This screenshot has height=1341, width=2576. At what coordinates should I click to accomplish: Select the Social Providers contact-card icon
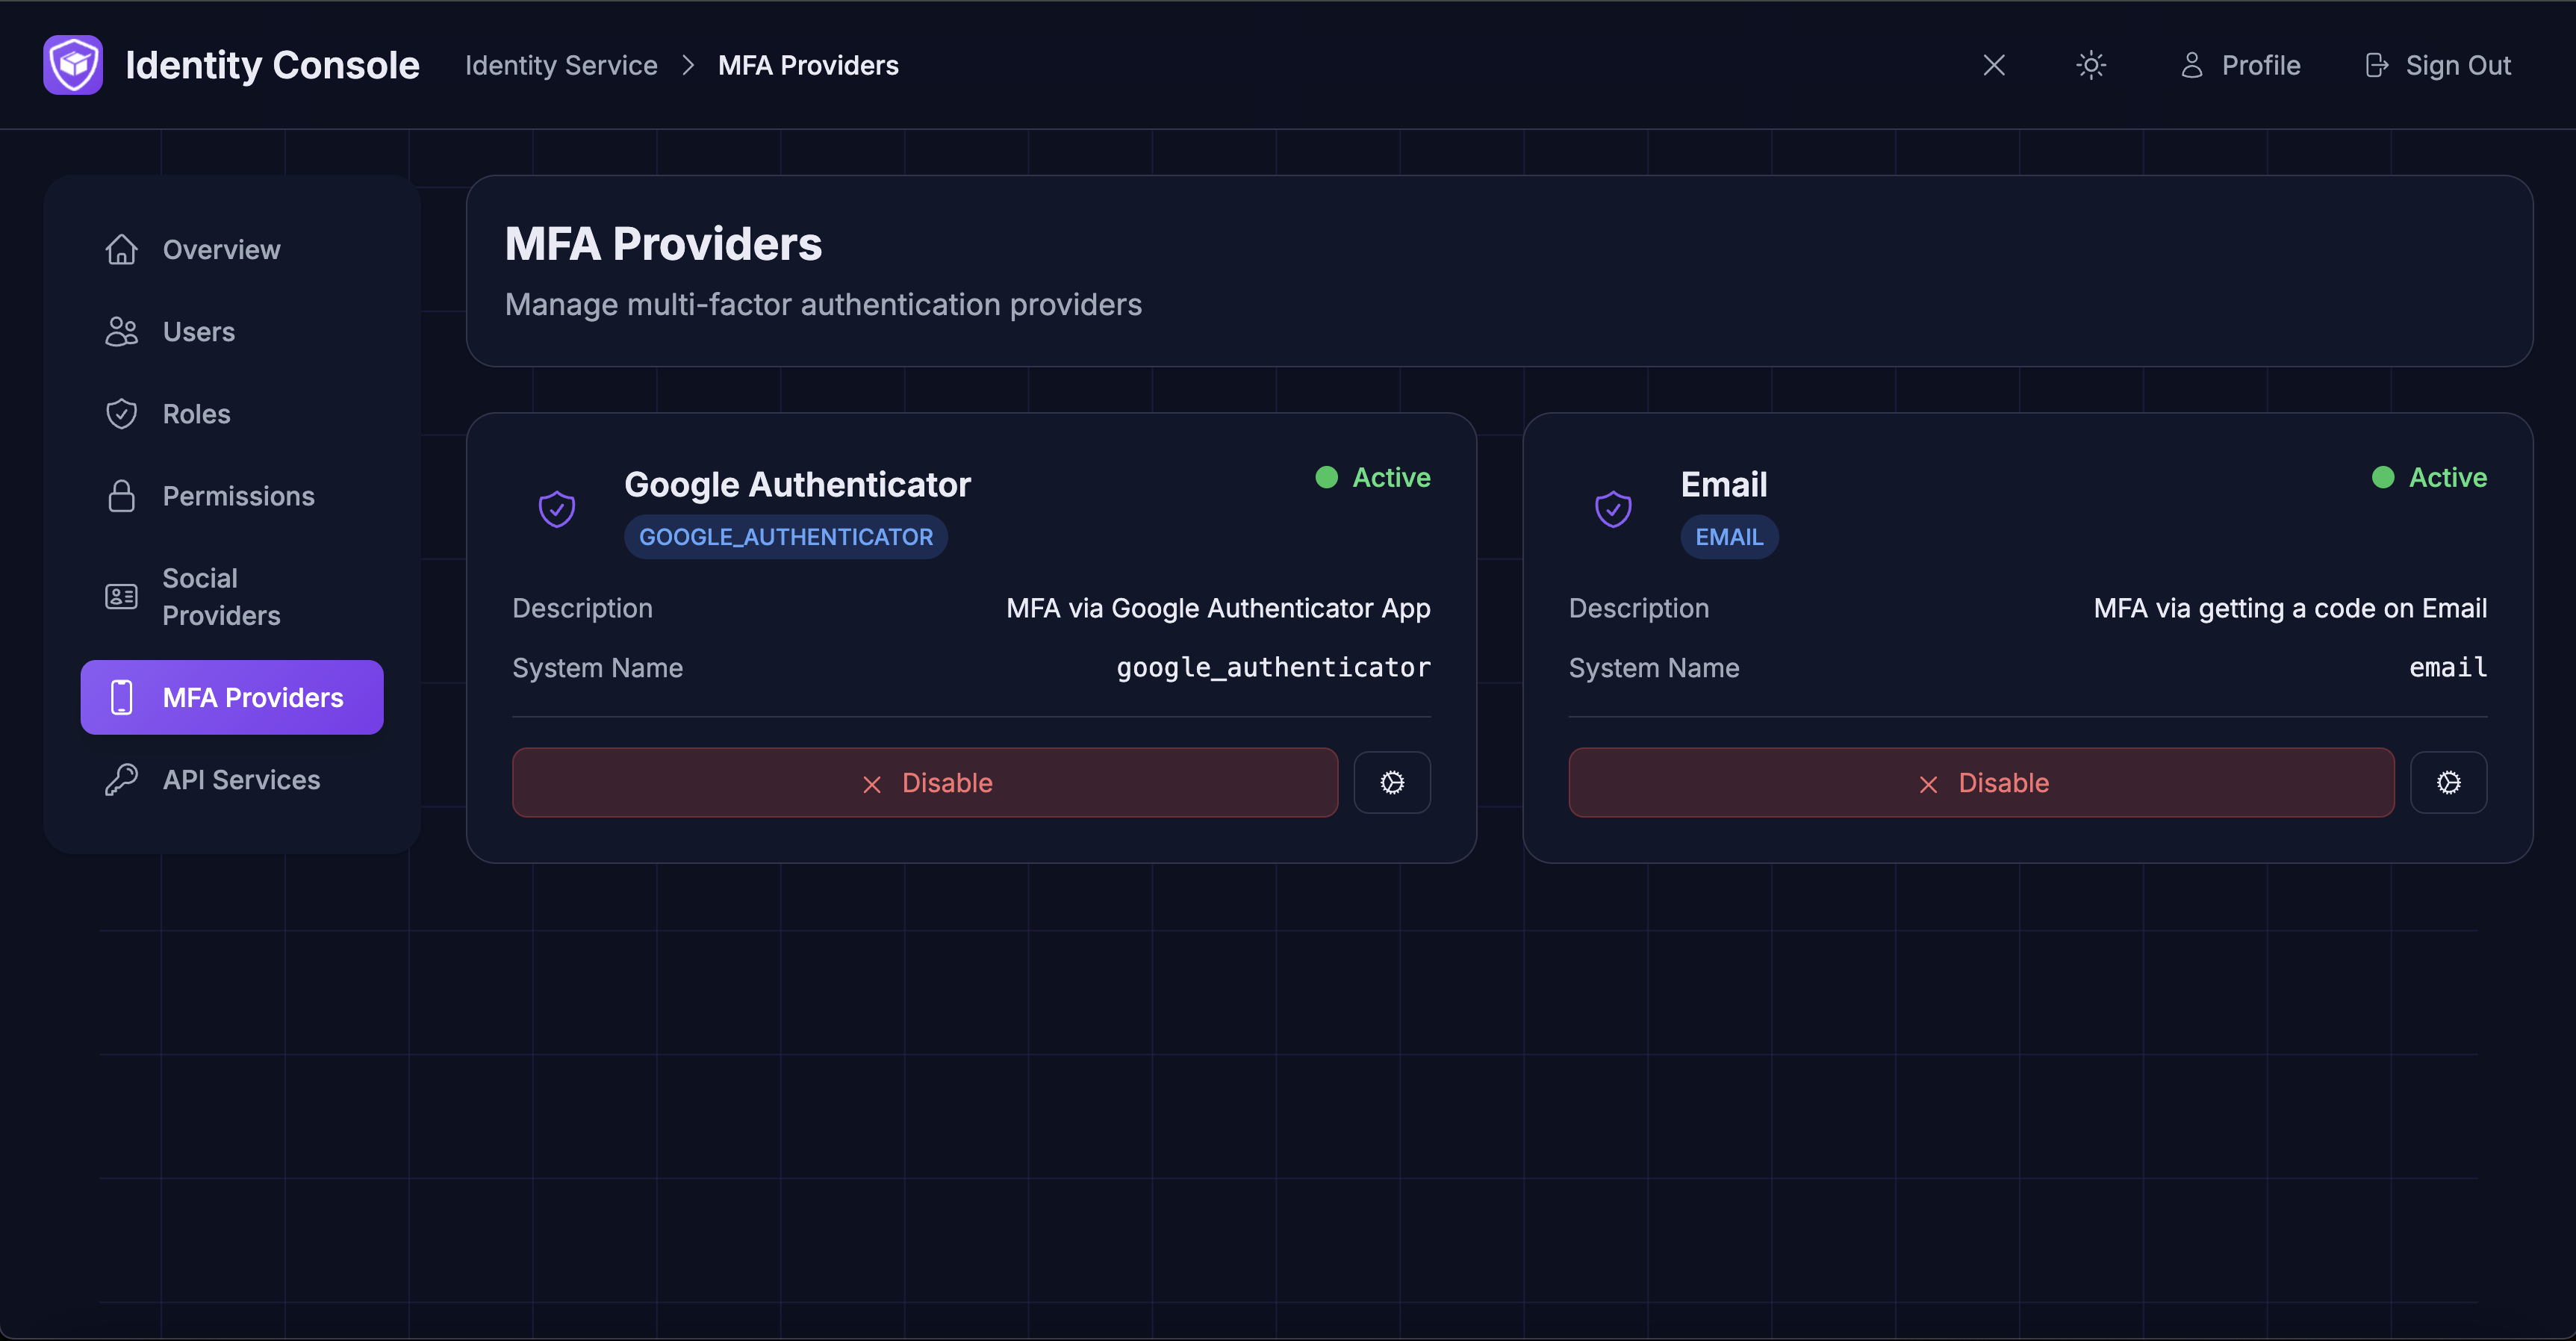click(121, 596)
